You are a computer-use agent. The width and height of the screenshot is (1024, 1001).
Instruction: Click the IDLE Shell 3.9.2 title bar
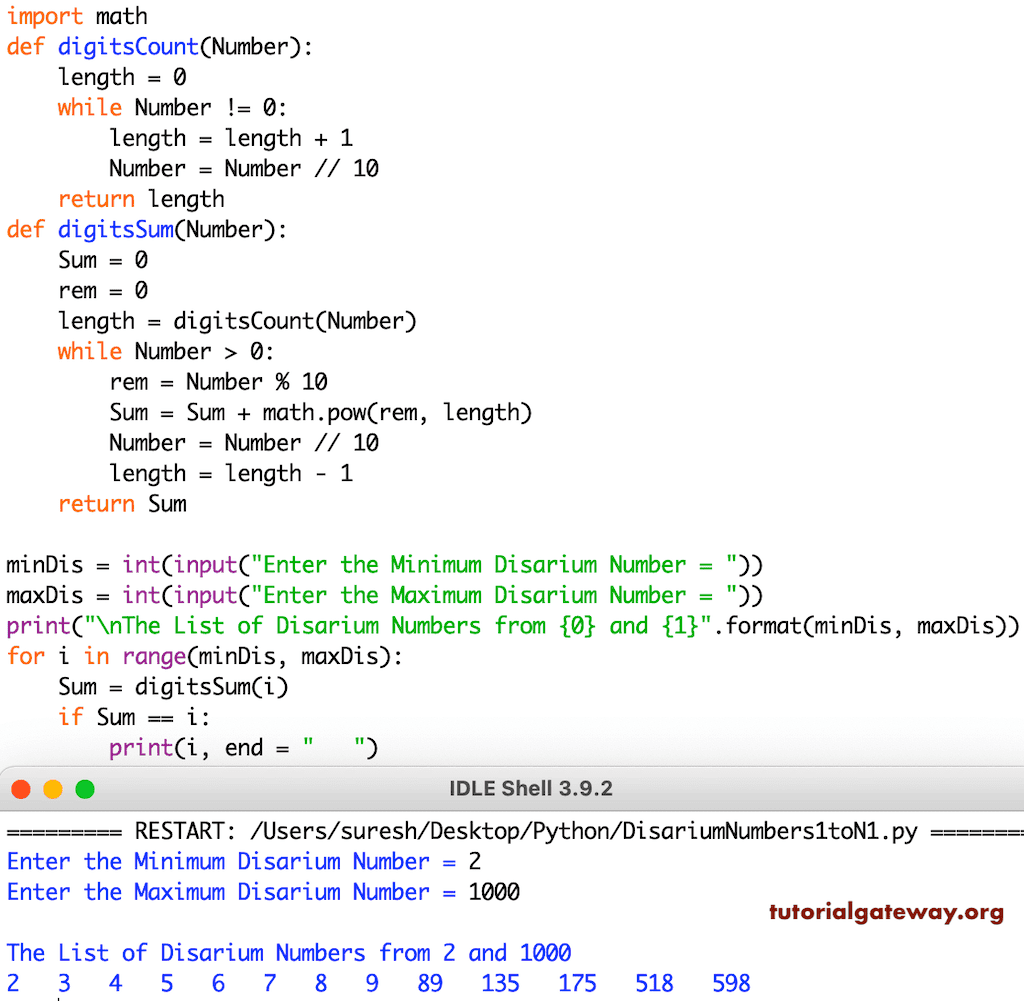[x=531, y=788]
